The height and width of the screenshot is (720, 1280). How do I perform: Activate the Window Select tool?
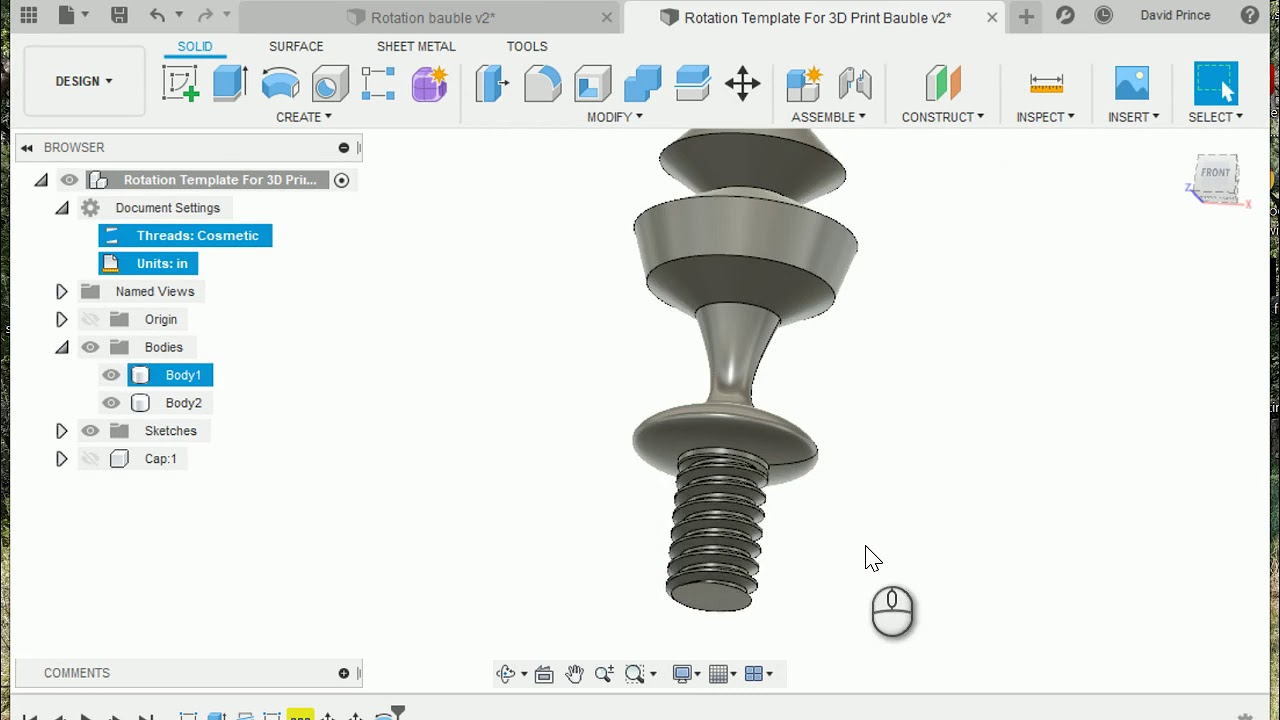pos(1216,83)
